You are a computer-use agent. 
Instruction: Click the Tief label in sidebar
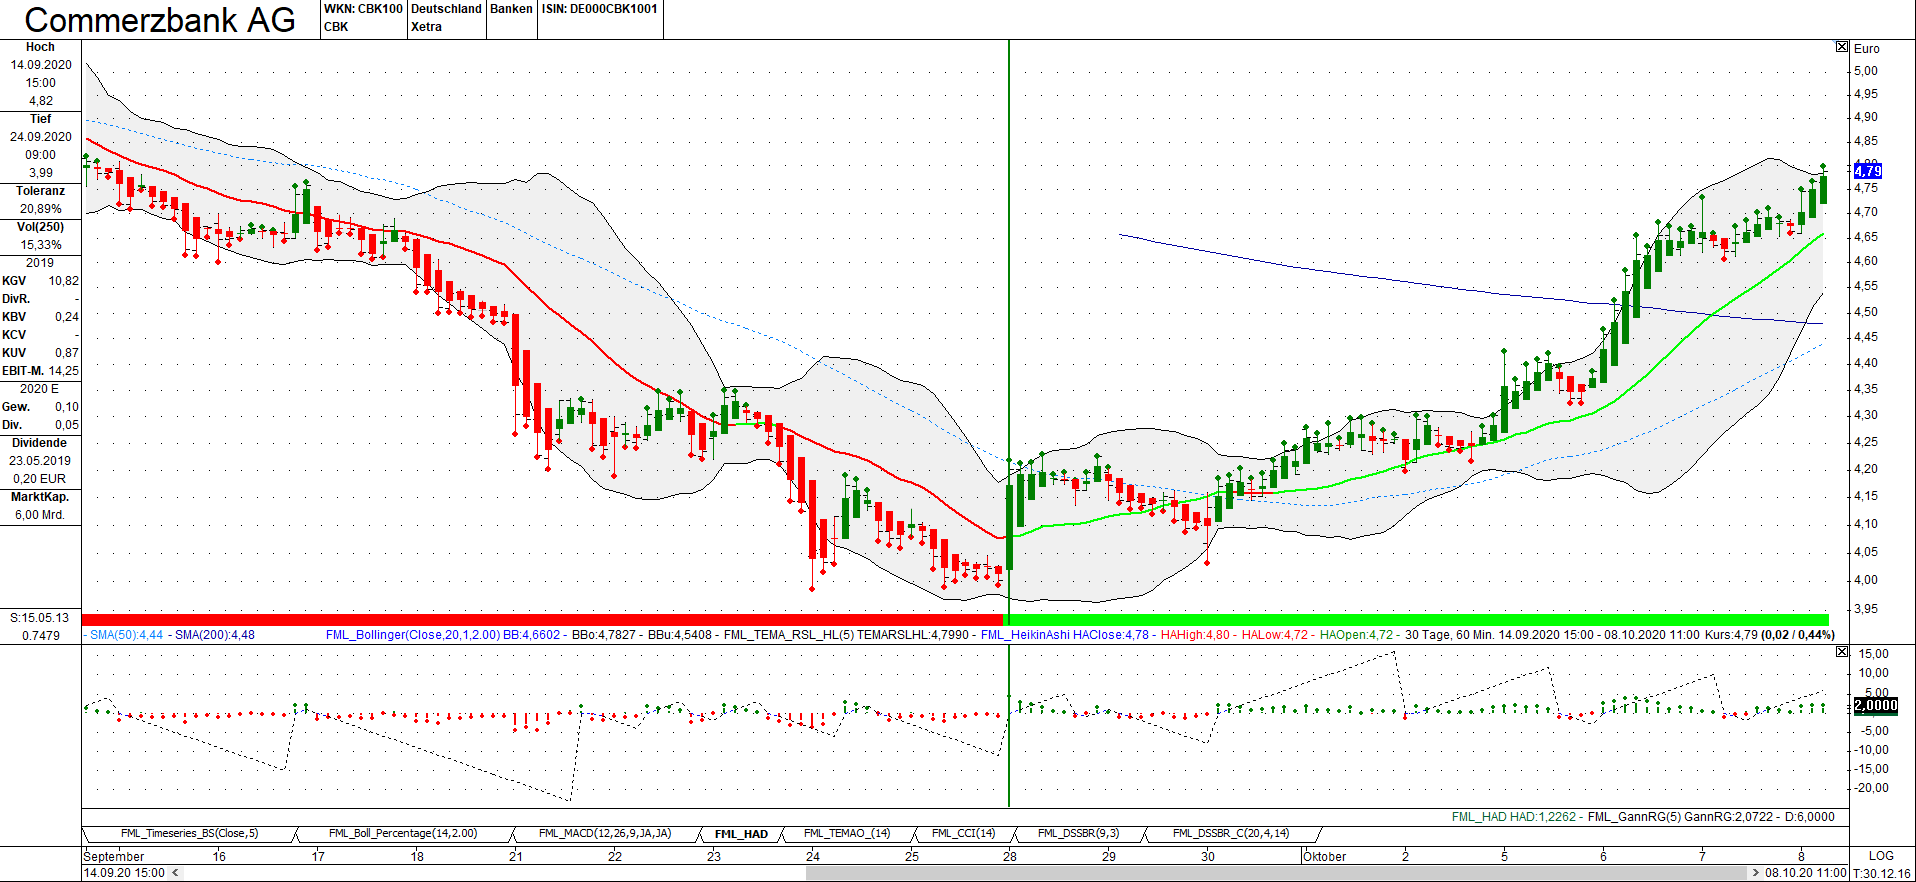[x=40, y=119]
